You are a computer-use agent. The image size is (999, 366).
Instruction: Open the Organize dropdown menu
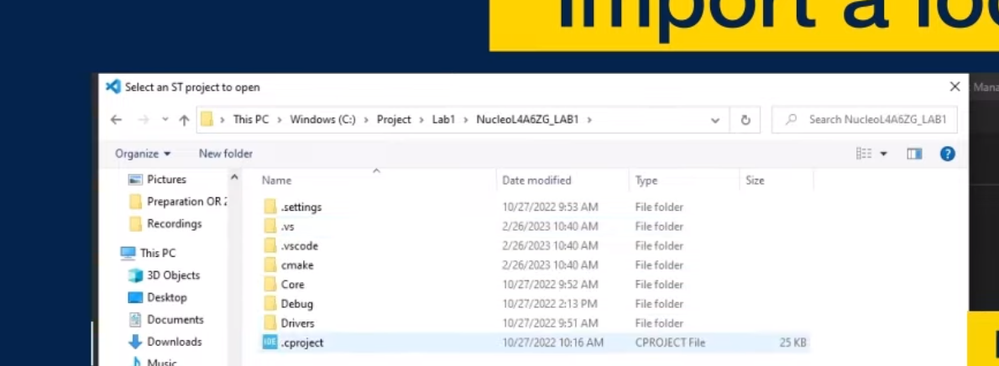(x=143, y=154)
